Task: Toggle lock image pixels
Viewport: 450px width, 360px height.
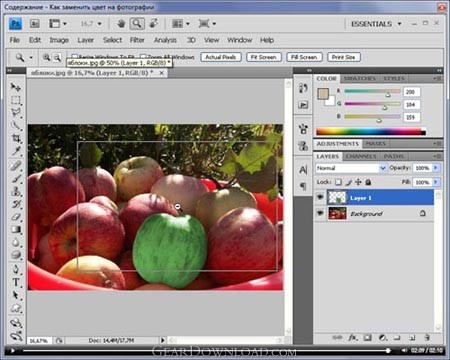Action: (348, 182)
